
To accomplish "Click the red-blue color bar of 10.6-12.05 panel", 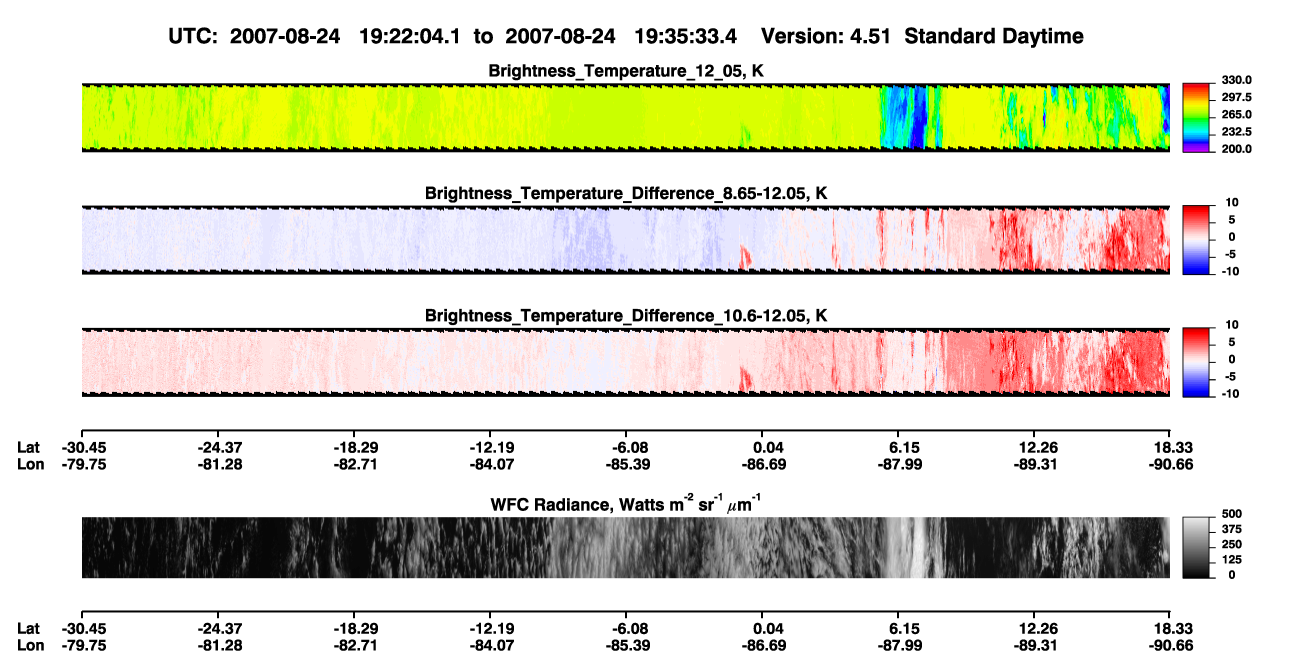I will 1196,361.
